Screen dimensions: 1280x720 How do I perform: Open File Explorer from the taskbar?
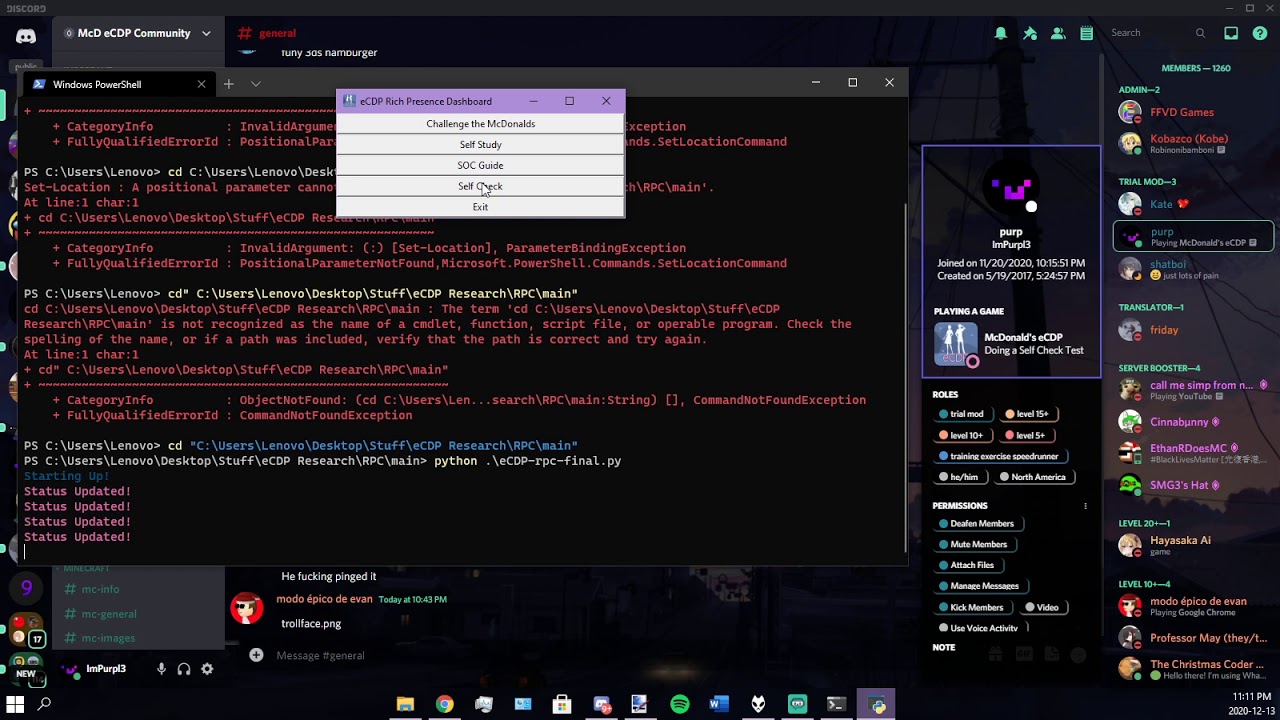coord(405,704)
